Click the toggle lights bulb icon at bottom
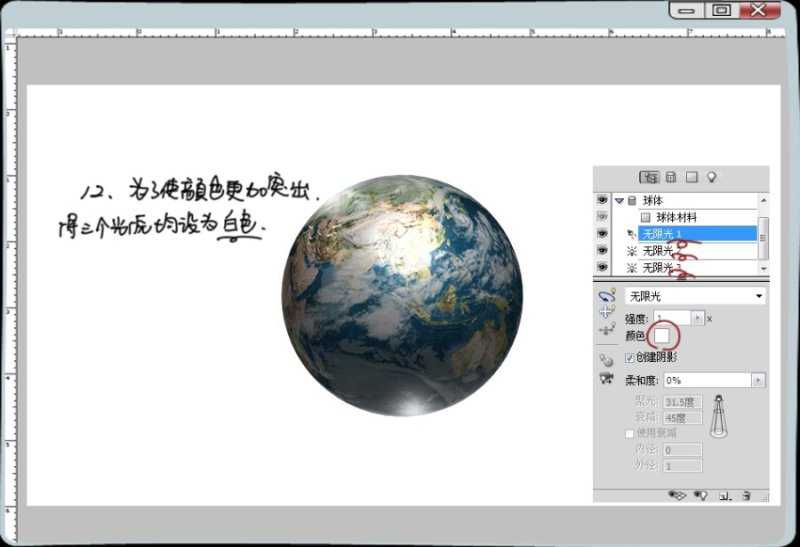 pos(701,495)
